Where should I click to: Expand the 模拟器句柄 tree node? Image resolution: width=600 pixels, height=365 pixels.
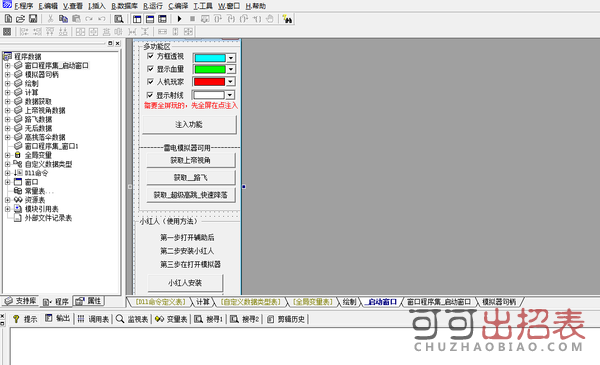tap(7, 74)
